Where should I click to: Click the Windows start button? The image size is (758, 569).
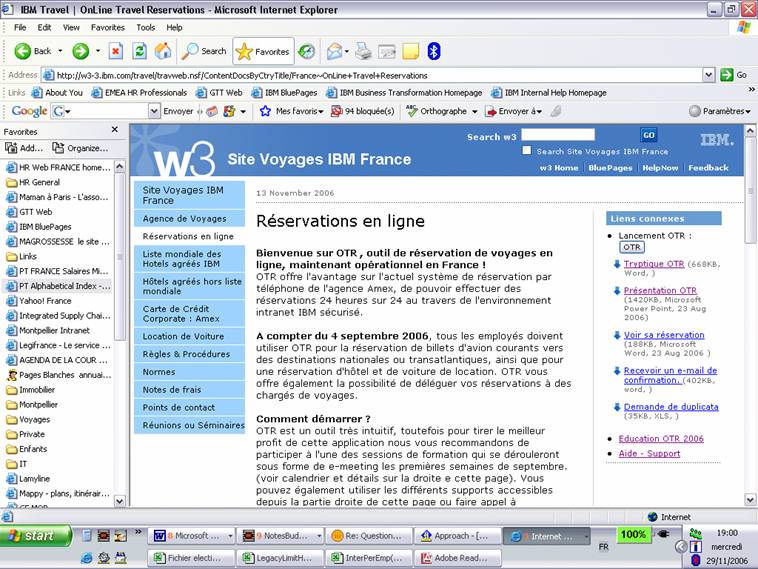click(x=35, y=536)
